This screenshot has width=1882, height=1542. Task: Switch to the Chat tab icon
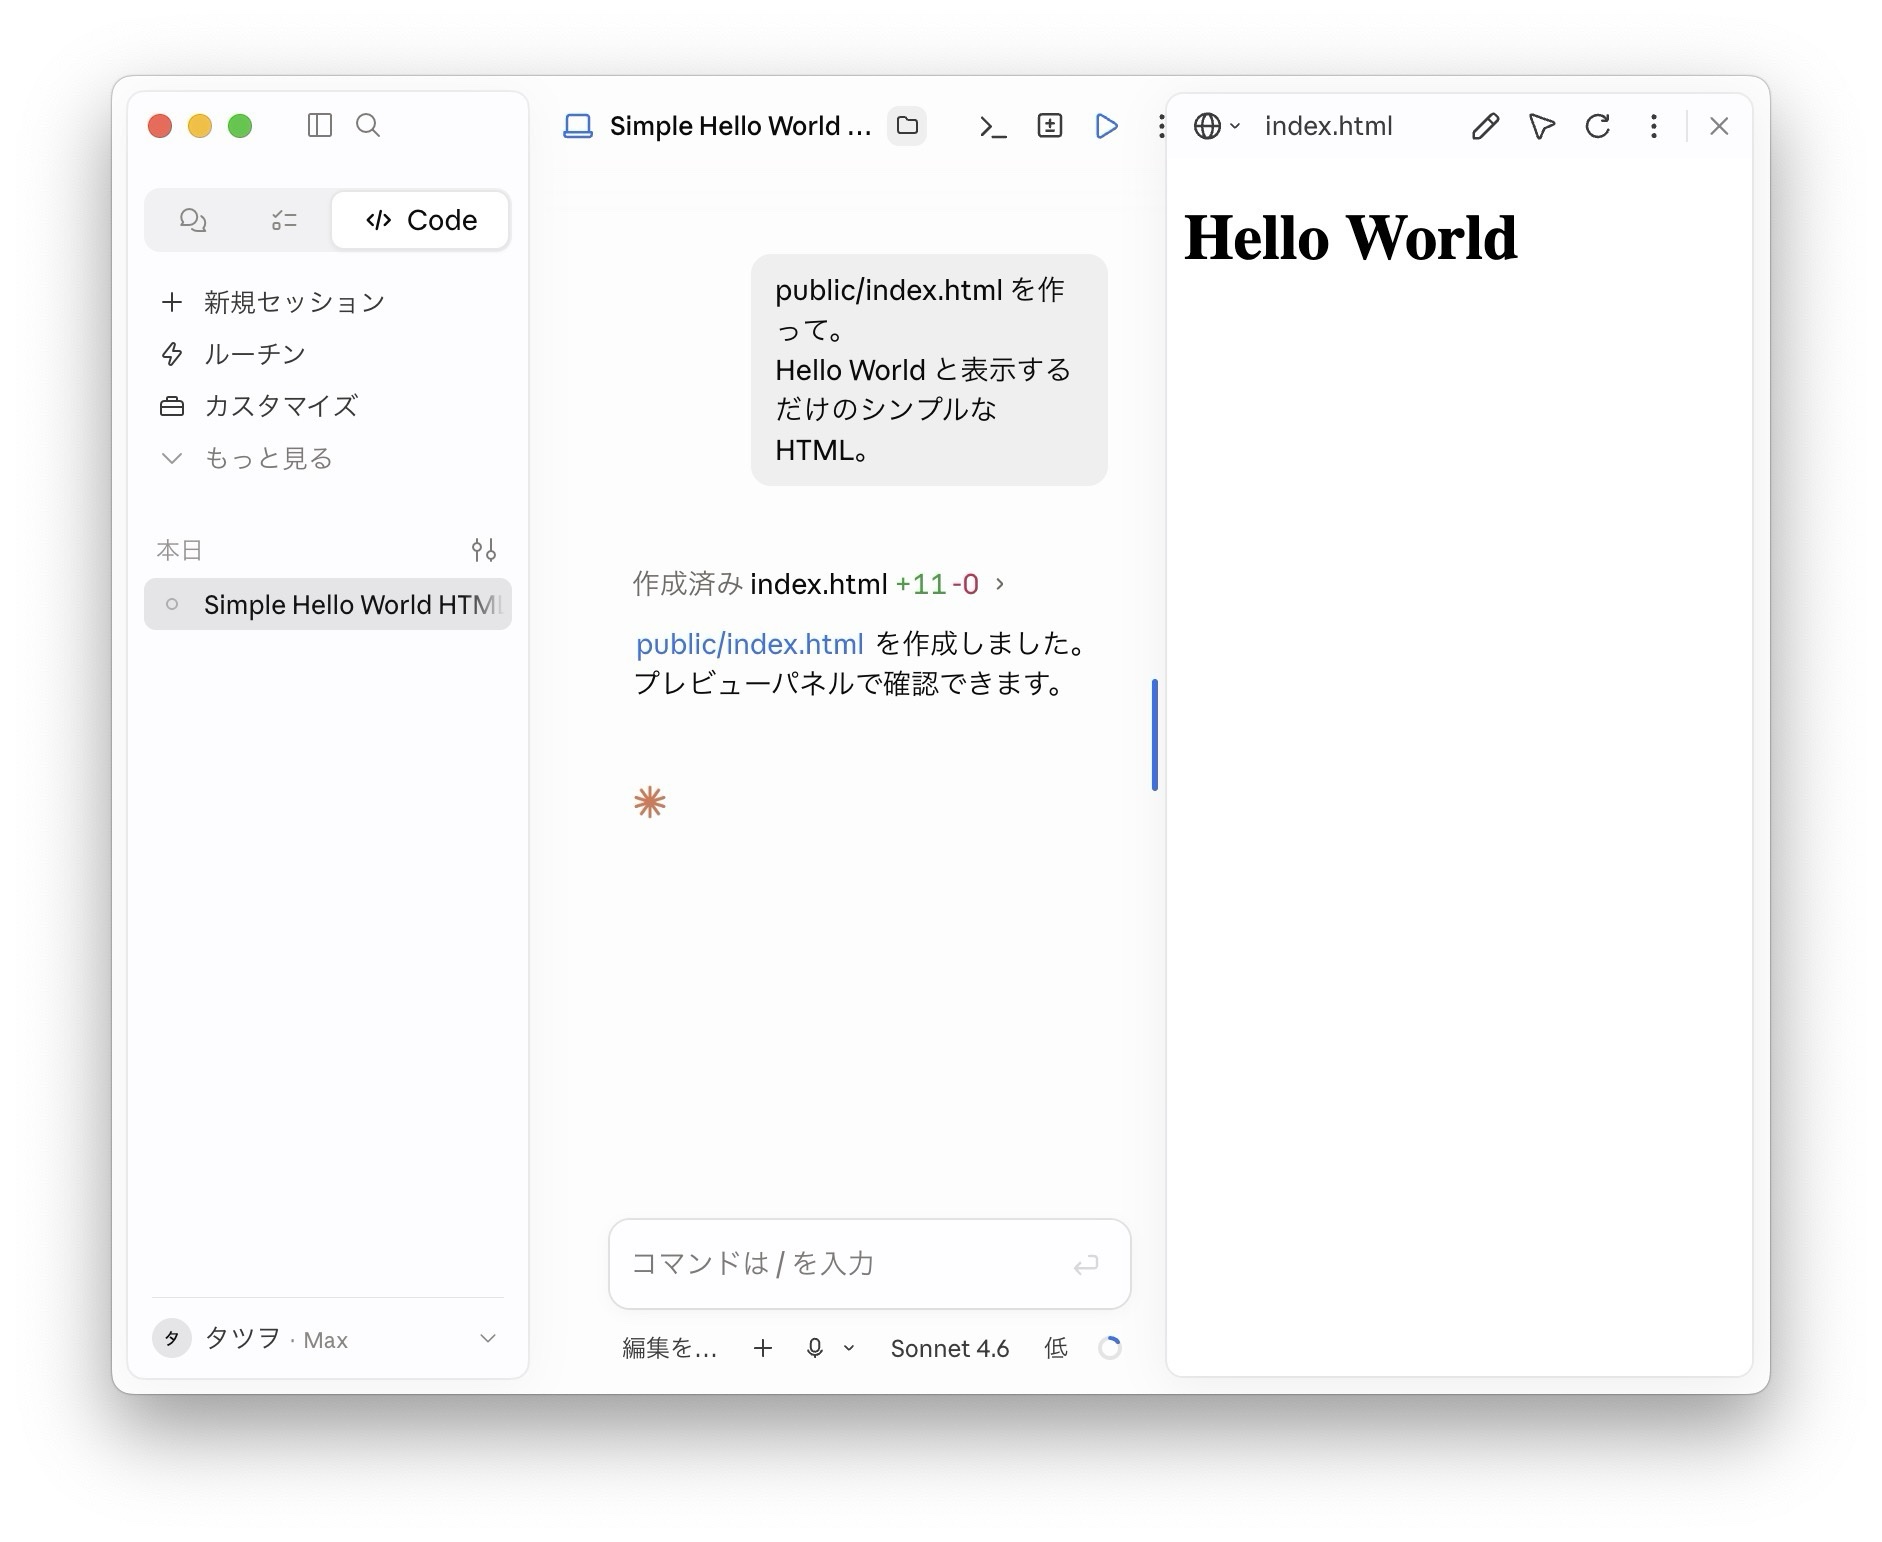point(193,220)
